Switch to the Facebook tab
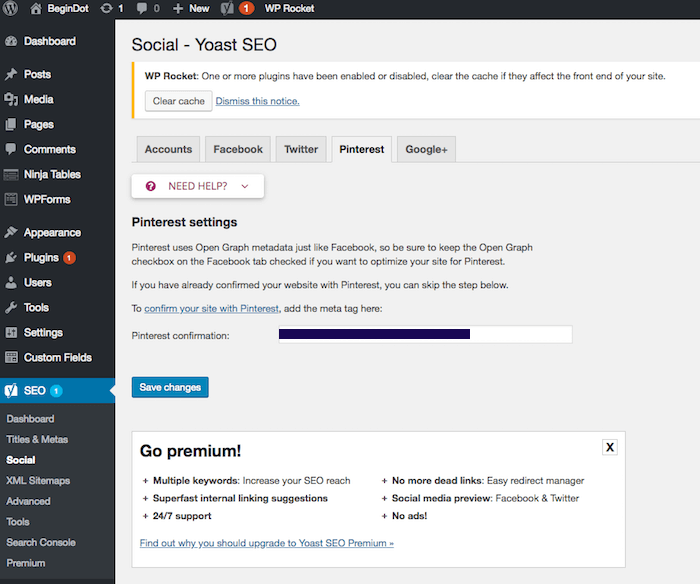700x584 pixels. 238,149
